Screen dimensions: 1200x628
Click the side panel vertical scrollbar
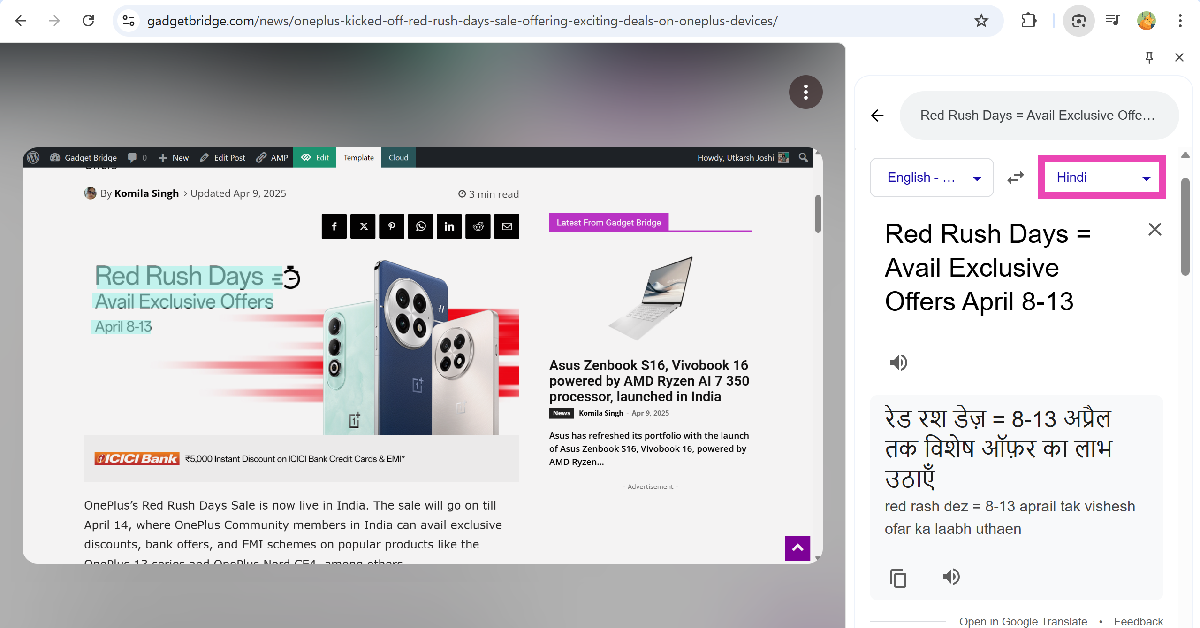1186,226
